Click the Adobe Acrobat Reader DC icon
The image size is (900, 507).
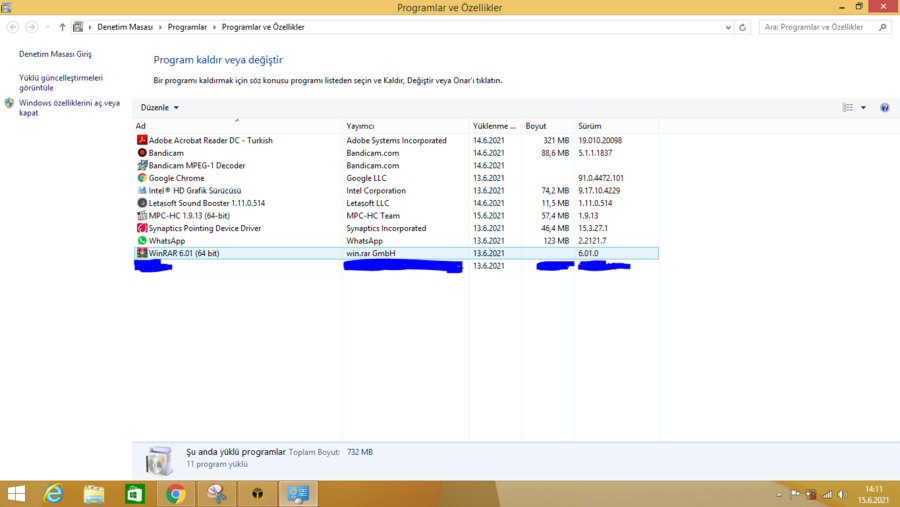coord(142,140)
